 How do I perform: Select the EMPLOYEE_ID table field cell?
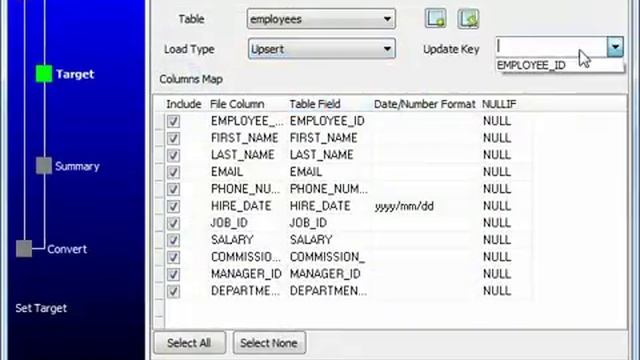[327, 121]
